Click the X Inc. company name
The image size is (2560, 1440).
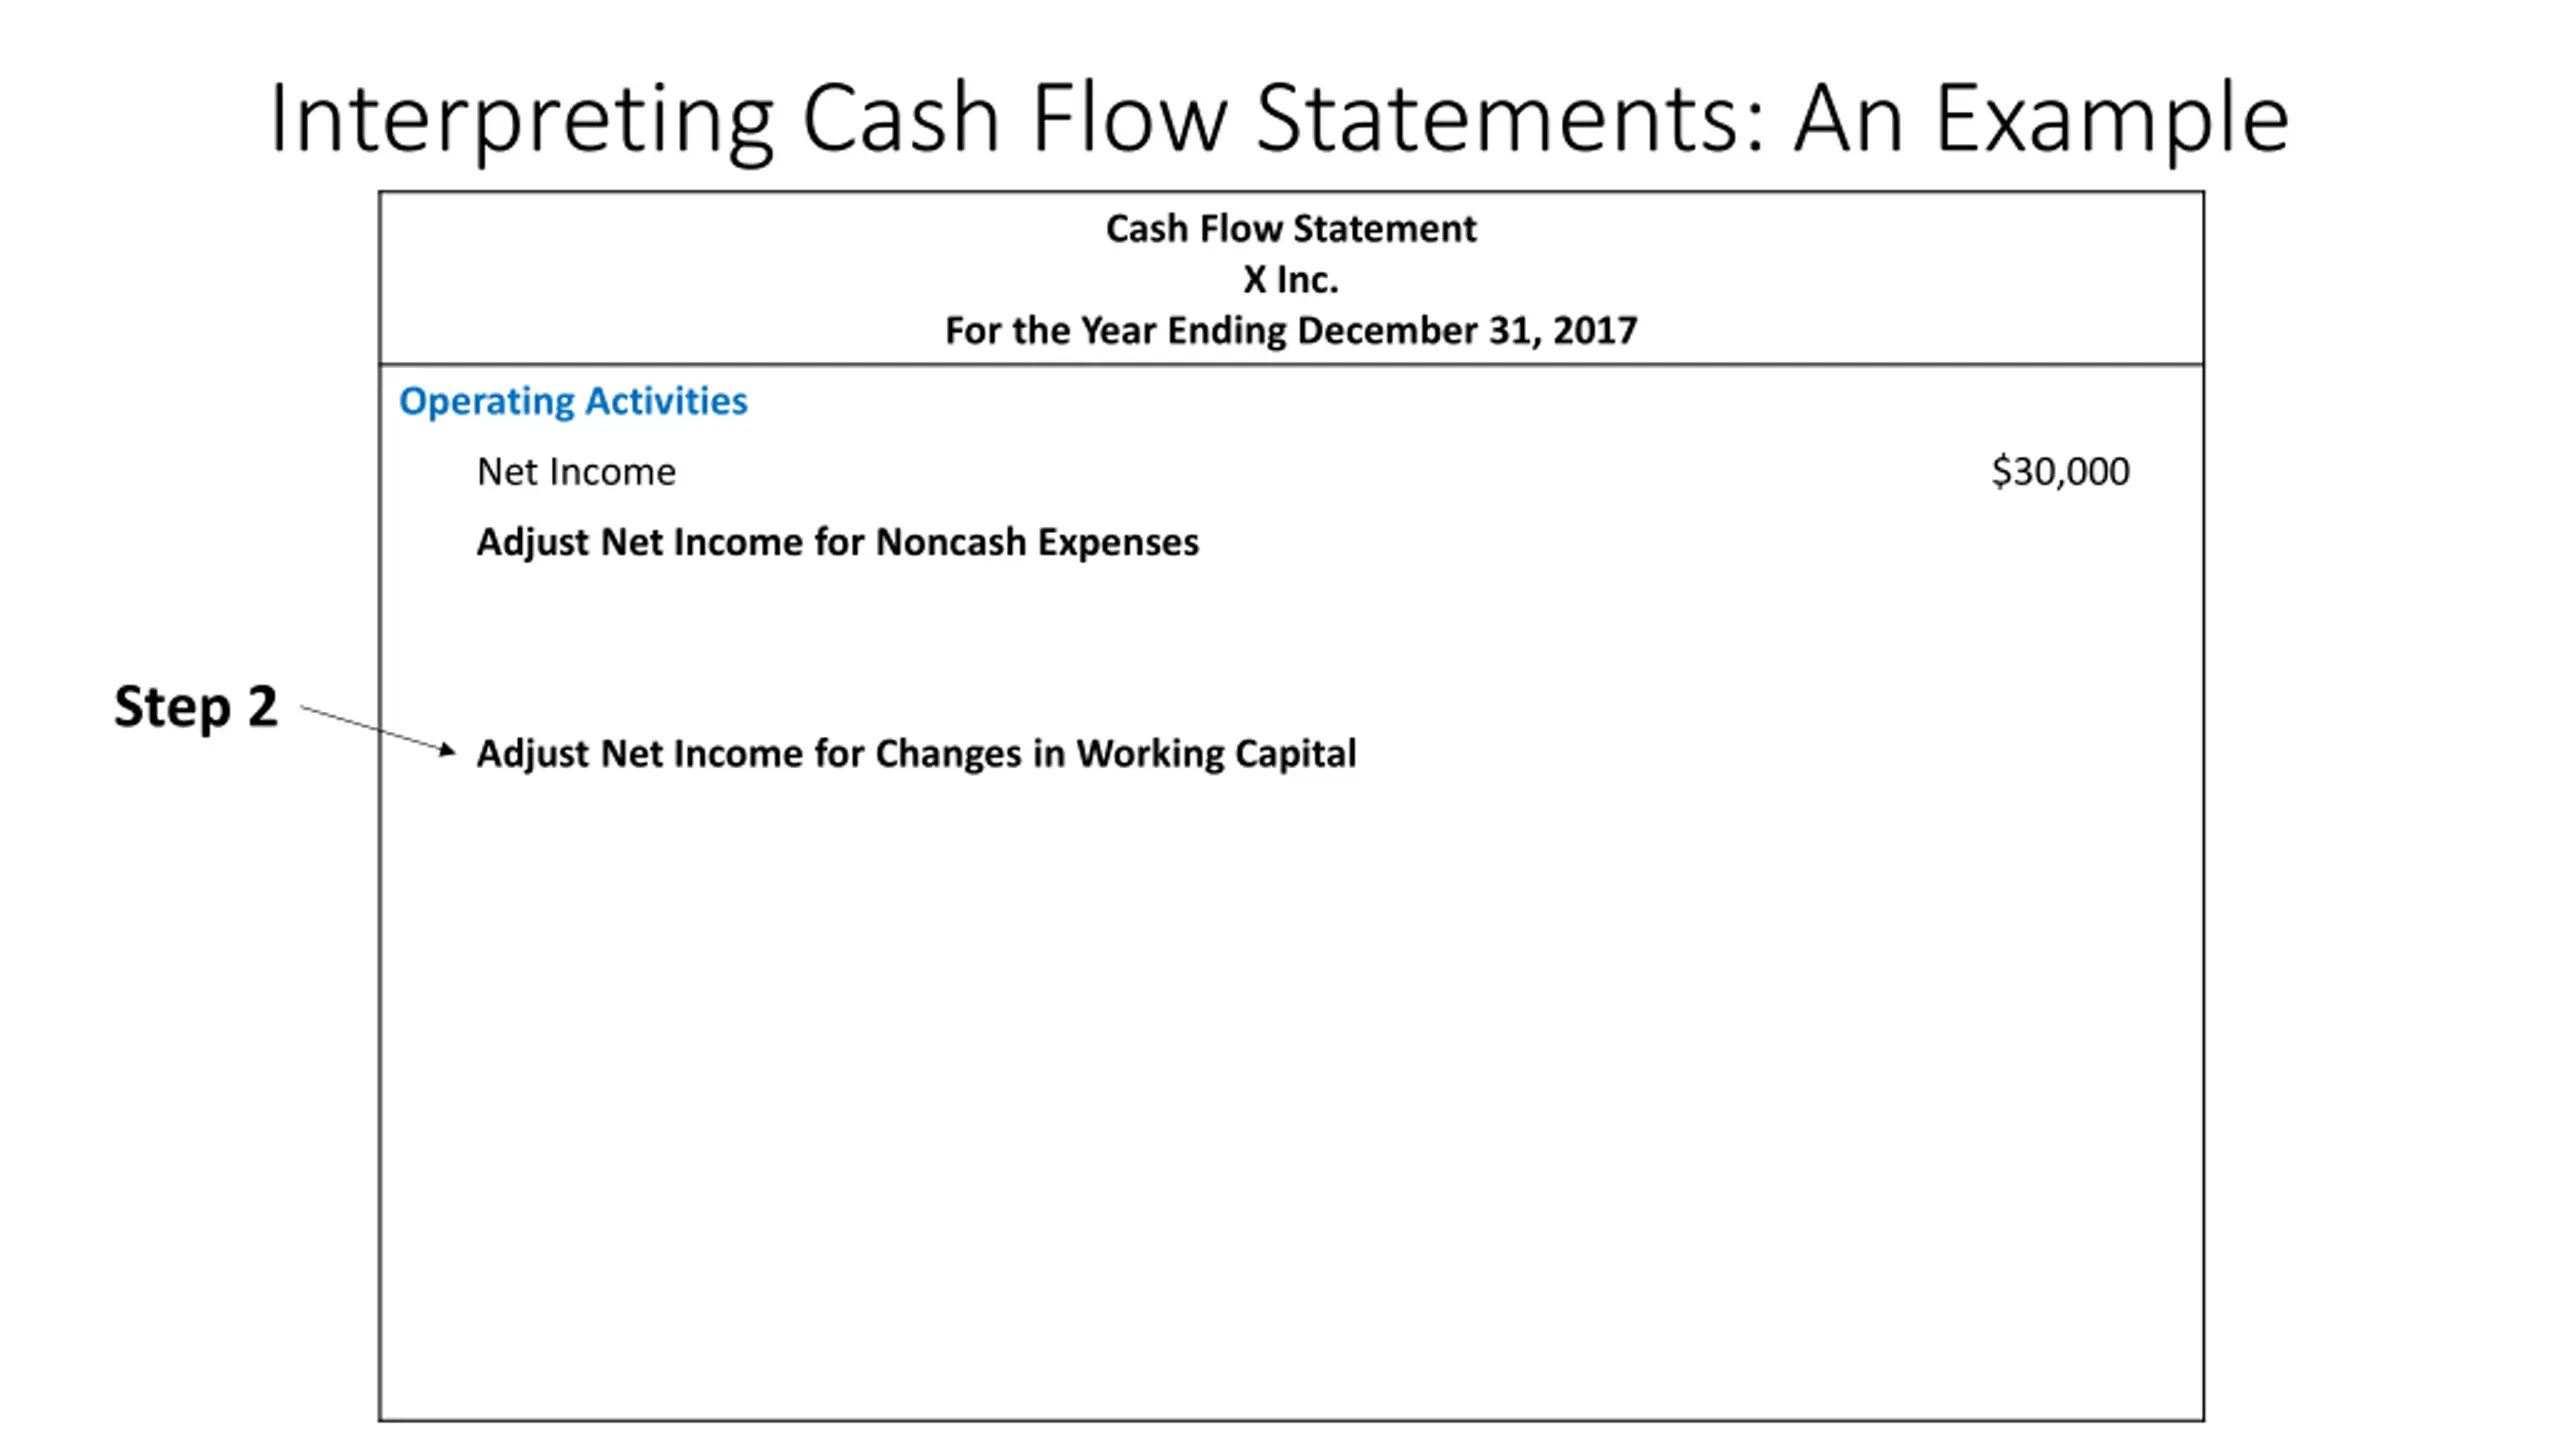(1290, 280)
